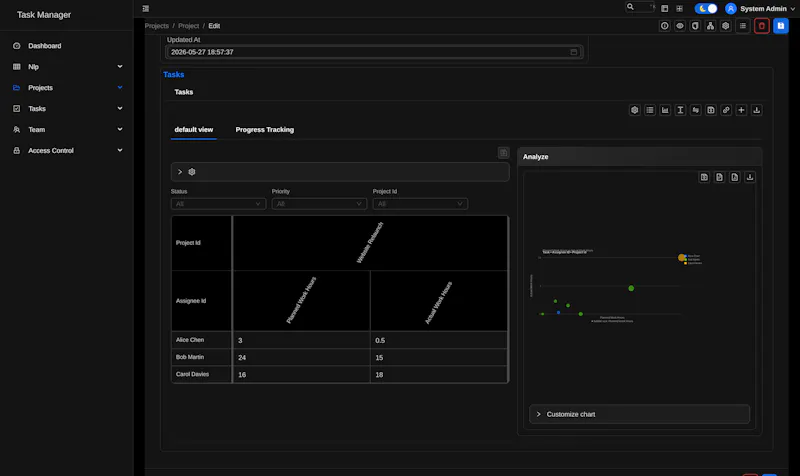Screen dimensions: 800x476
Task: Select the default view tab
Action: 194,130
